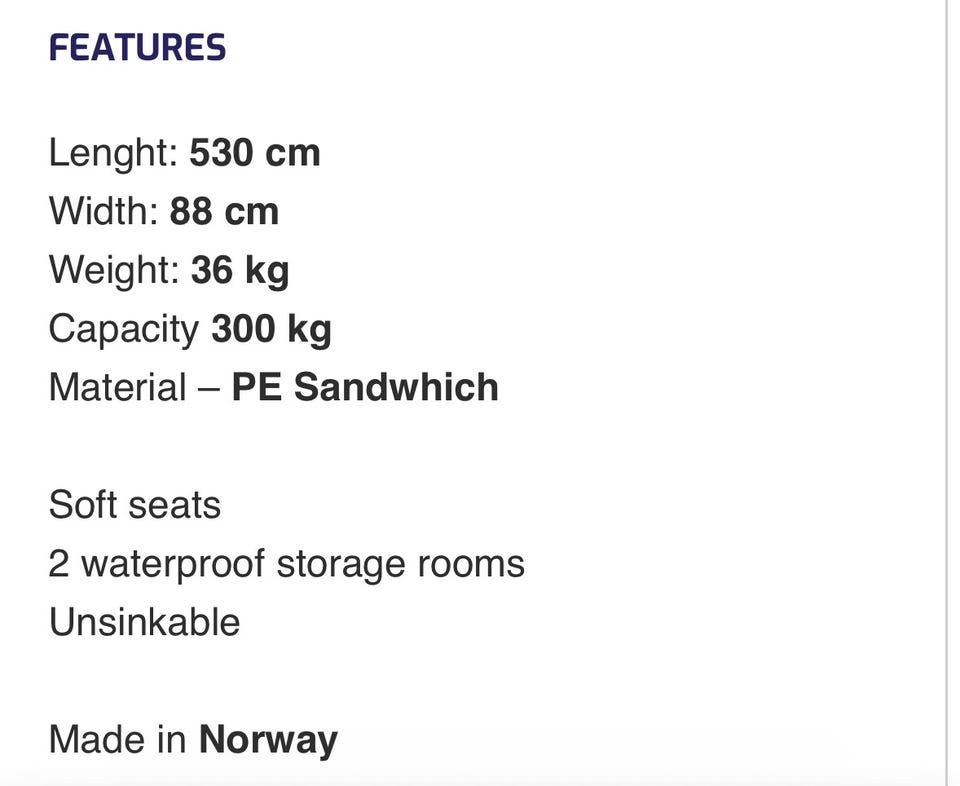
Task: Click the 'Weight:' label text
Action: click(113, 270)
